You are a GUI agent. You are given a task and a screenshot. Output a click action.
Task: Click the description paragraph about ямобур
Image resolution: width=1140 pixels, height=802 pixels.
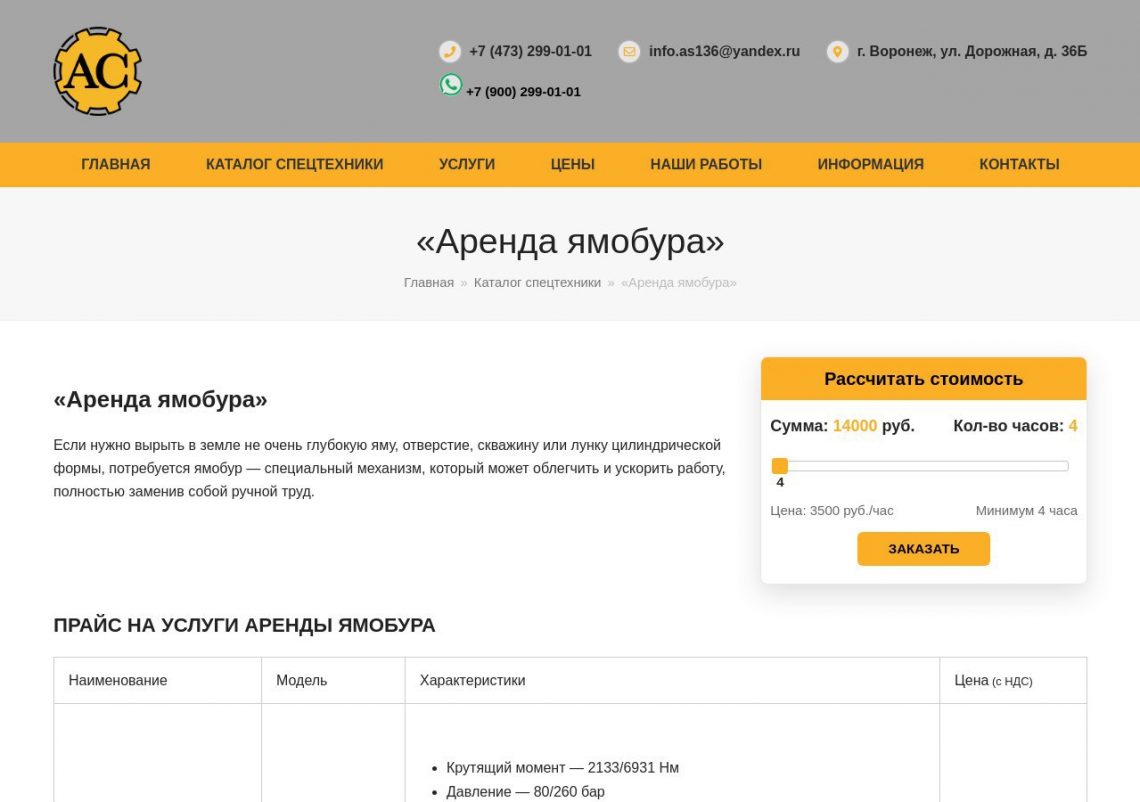tap(389, 468)
